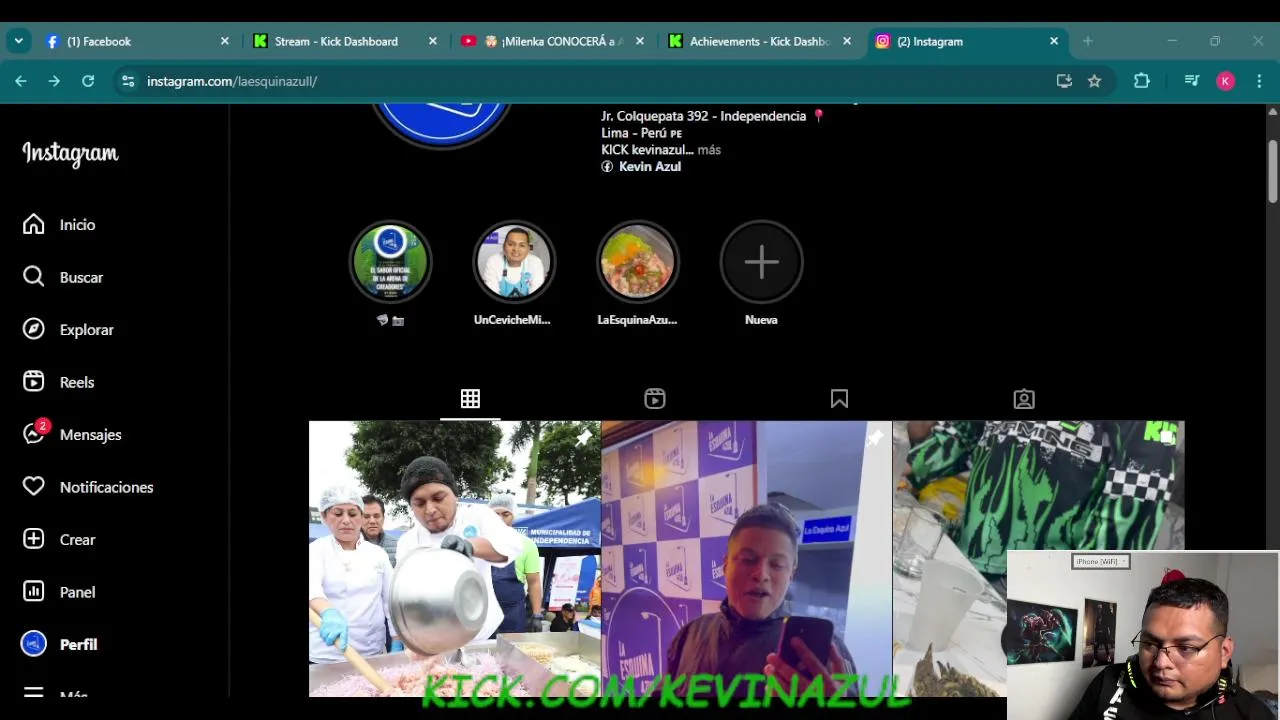Bookmark this page with star icon

click(x=1095, y=81)
